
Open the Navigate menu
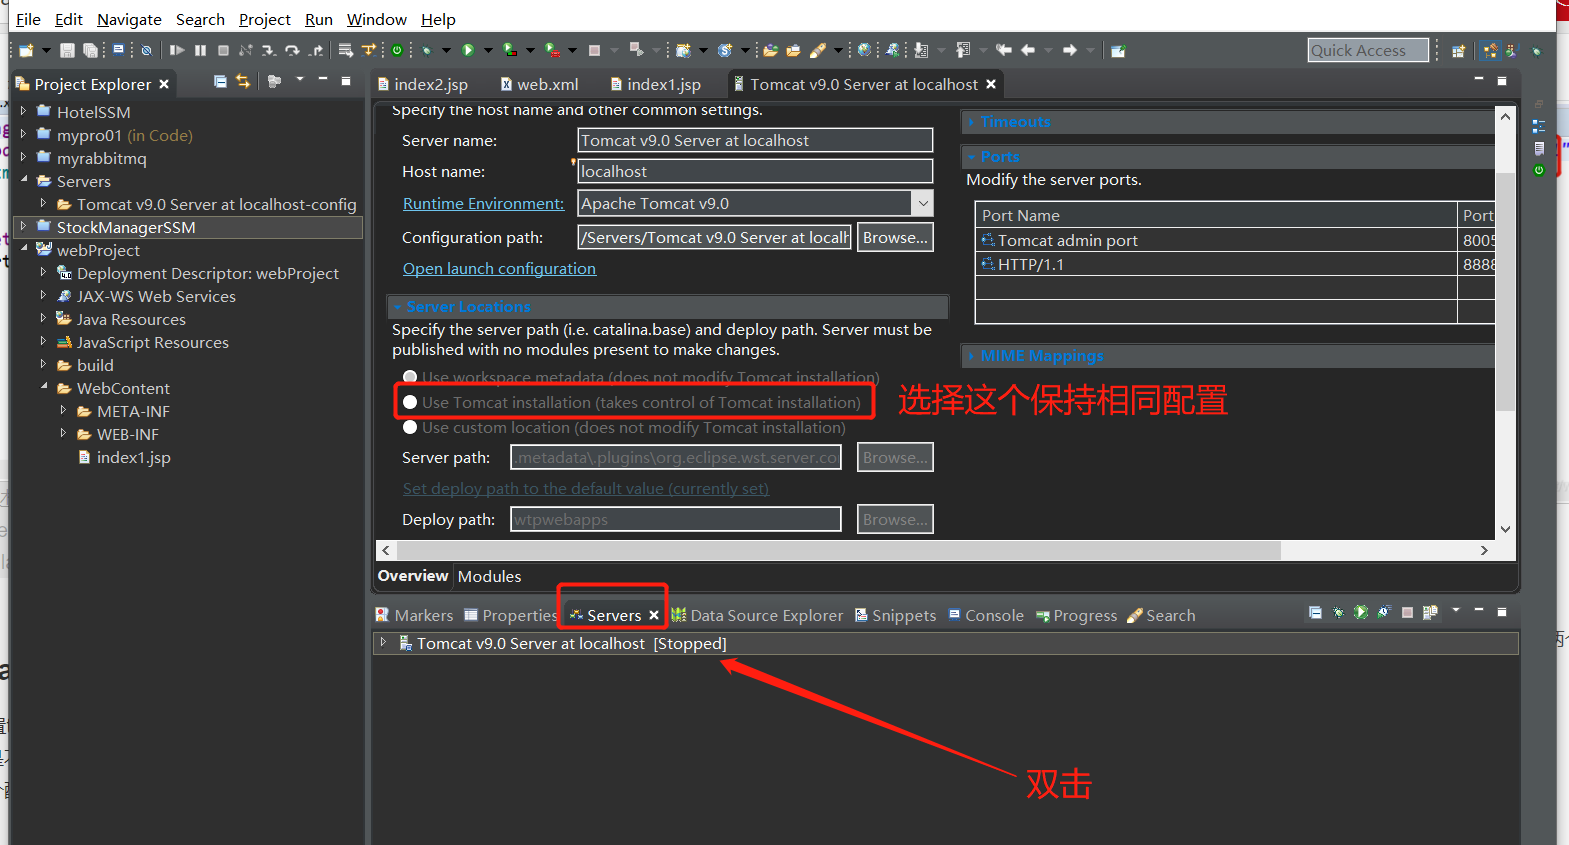129,19
